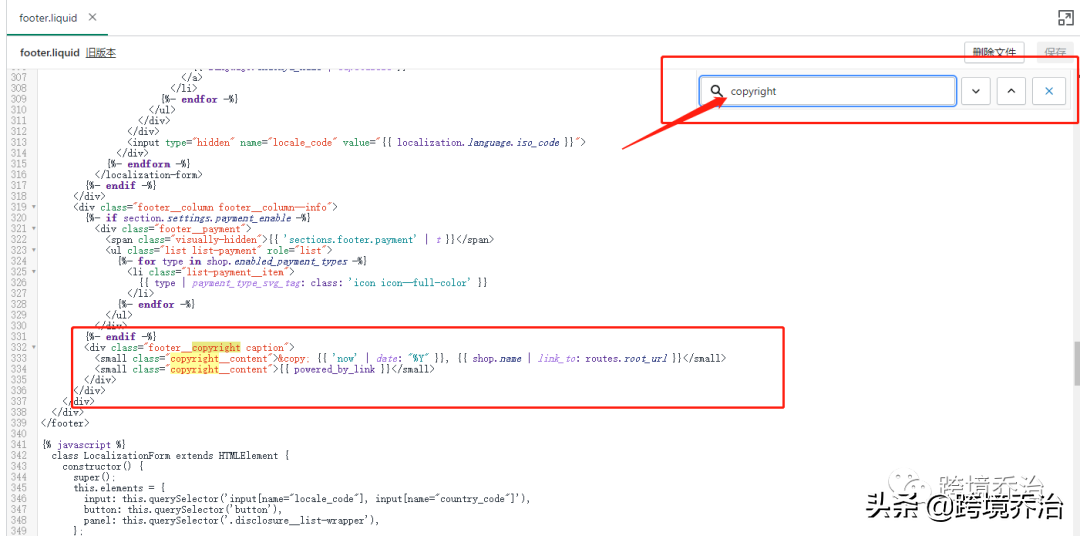Click powered_by_link in line 334
1080x536 pixels.
click(334, 369)
